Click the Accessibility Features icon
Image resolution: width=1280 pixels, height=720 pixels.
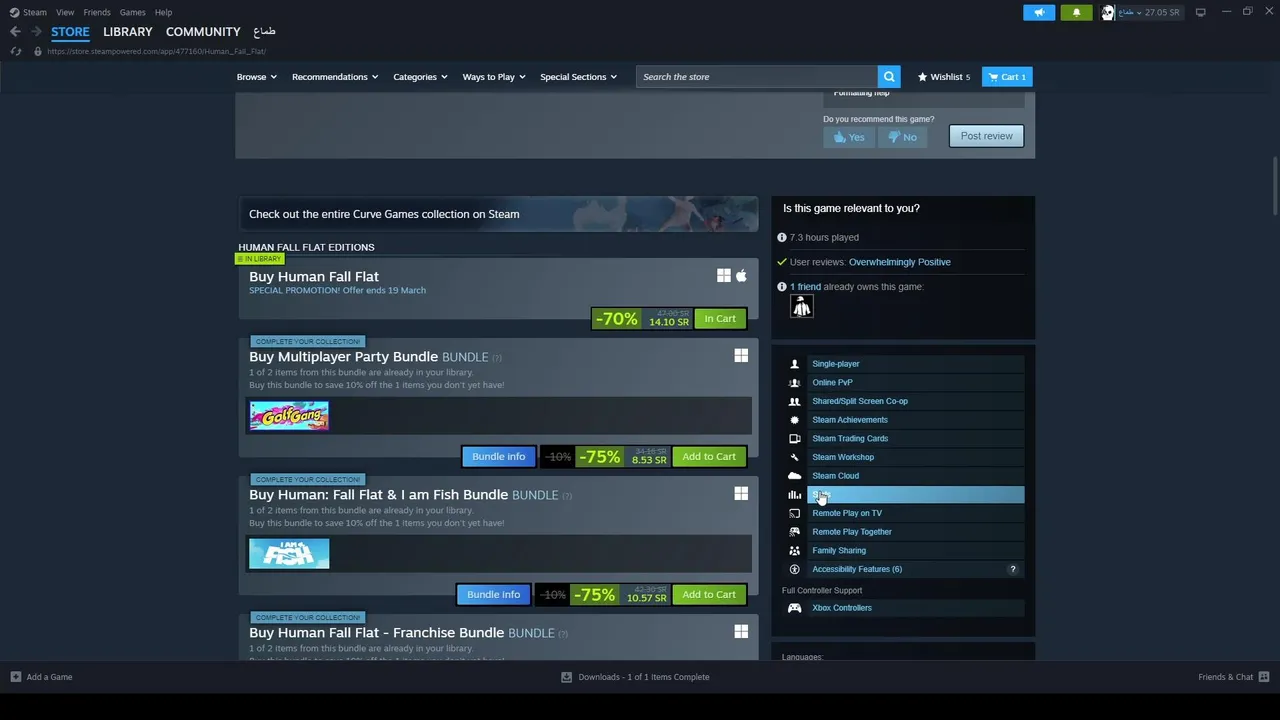pyautogui.click(x=794, y=569)
